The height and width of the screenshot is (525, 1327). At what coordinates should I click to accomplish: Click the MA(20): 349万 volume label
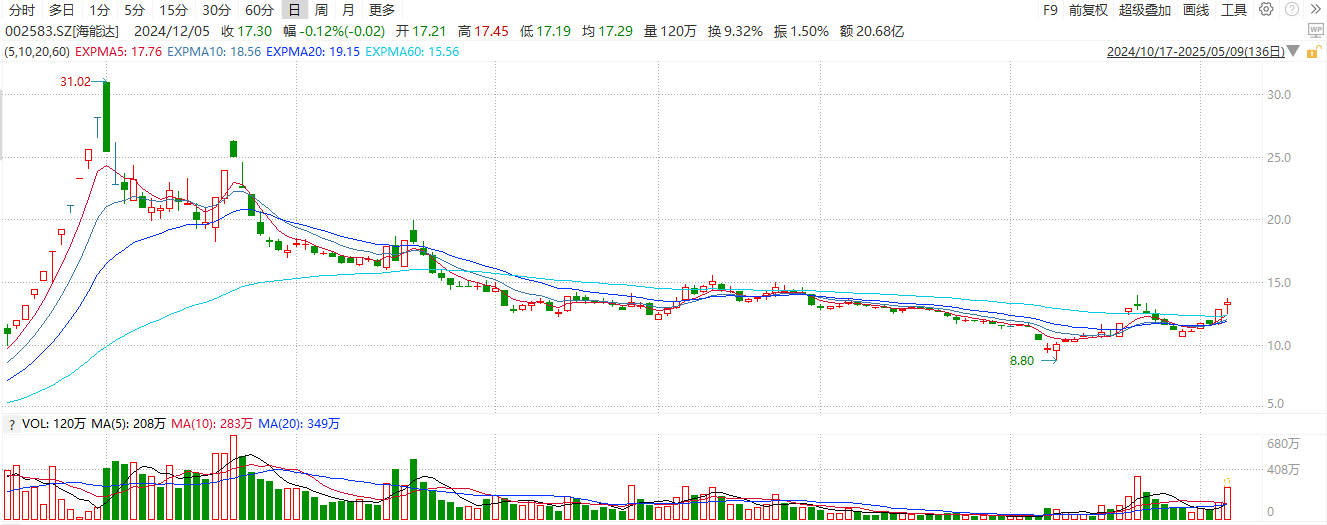[299, 425]
